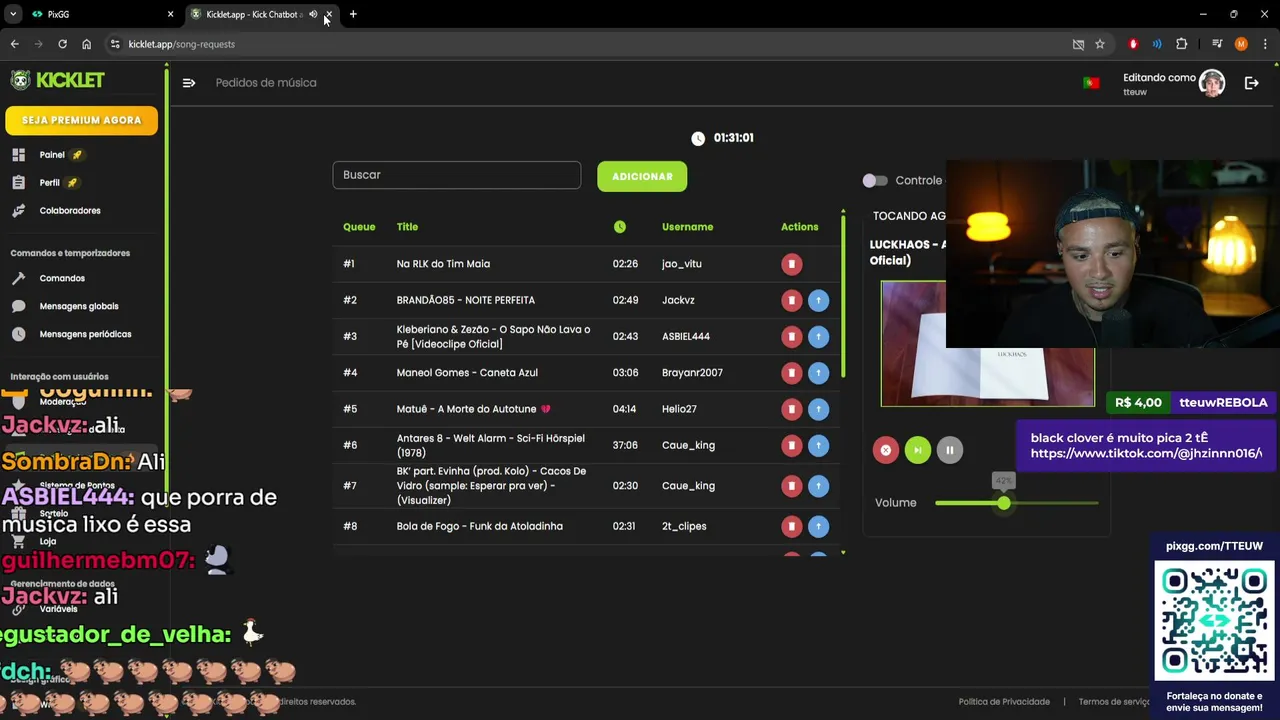The width and height of the screenshot is (1280, 720).
Task: Select the jao_vitu username cell
Action: (x=682, y=264)
